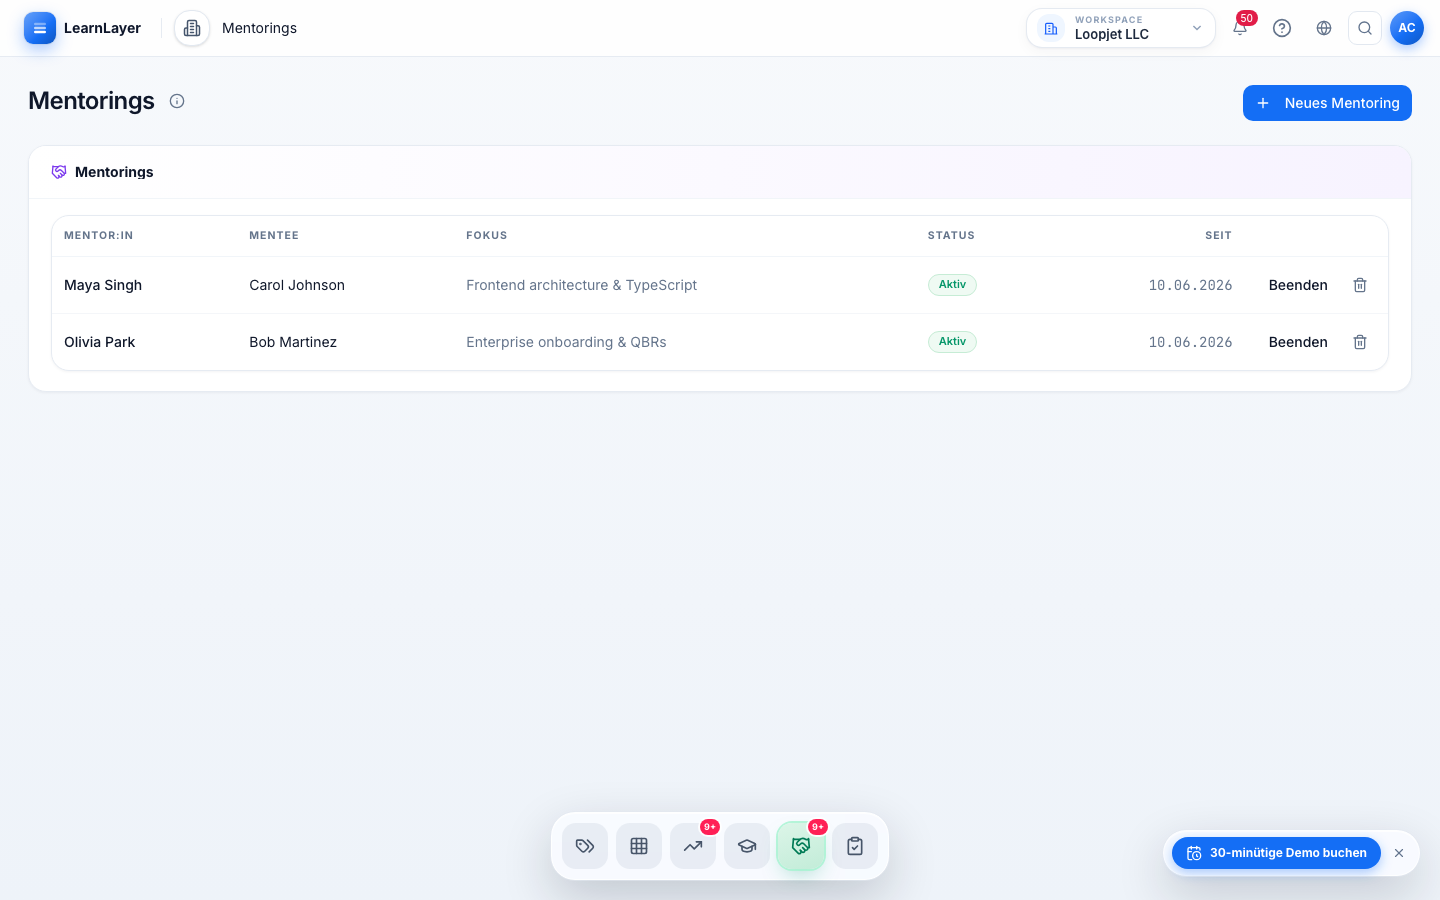Click the LearnLayer brand name
The width and height of the screenshot is (1440, 900).
coord(102,28)
